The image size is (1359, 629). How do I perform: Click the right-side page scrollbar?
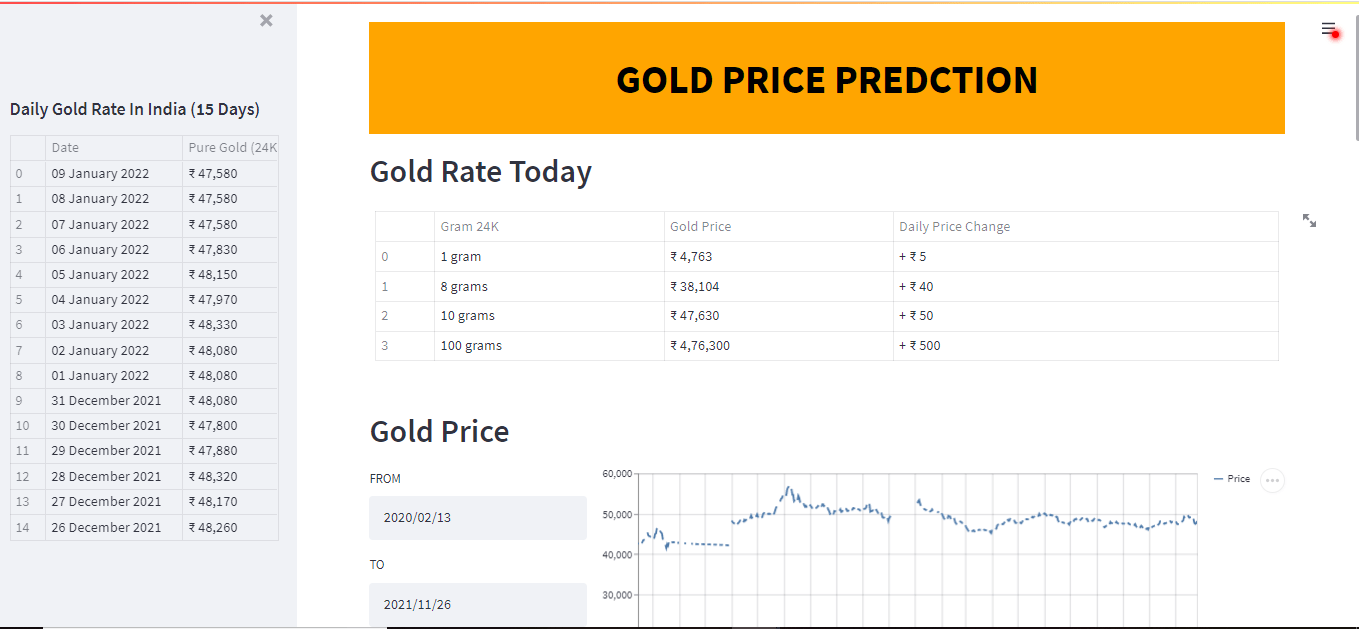(1353, 75)
